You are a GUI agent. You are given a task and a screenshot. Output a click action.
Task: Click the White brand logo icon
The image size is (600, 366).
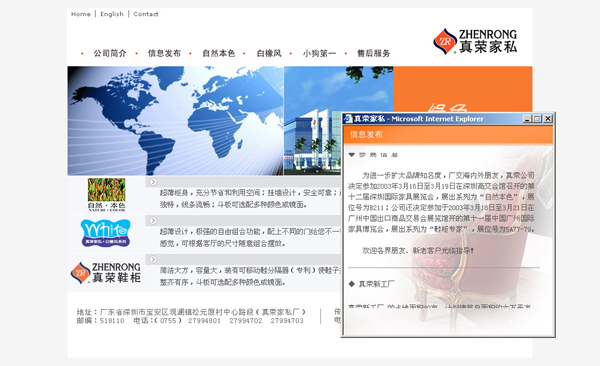tap(106, 233)
